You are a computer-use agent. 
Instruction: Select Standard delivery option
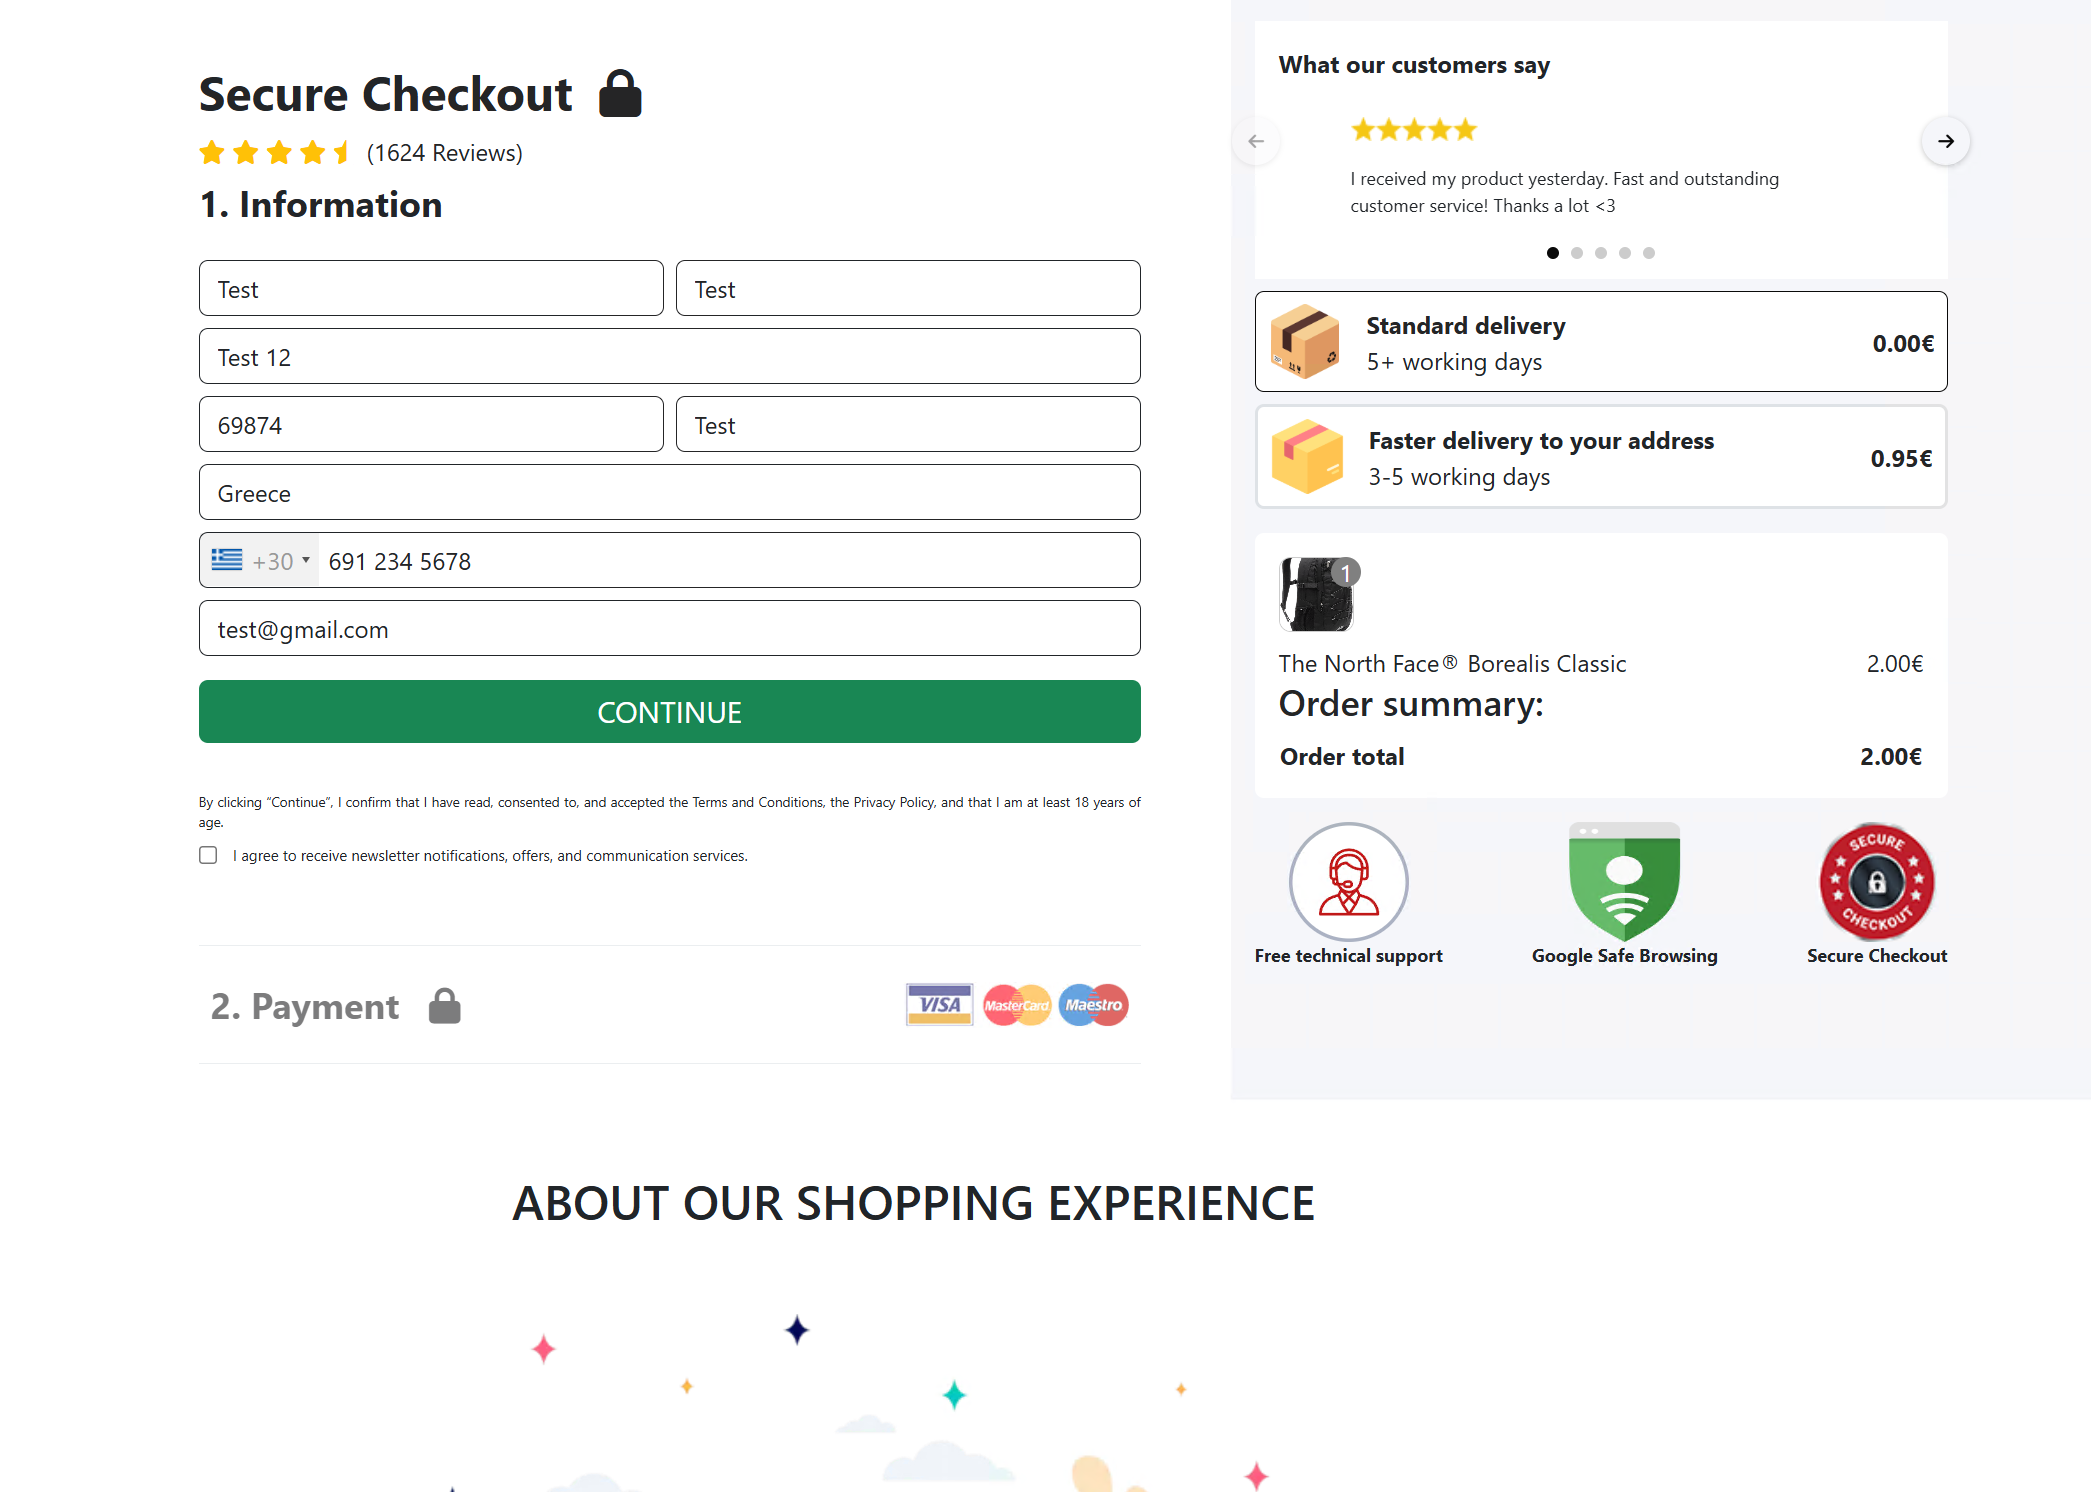pyautogui.click(x=1600, y=342)
